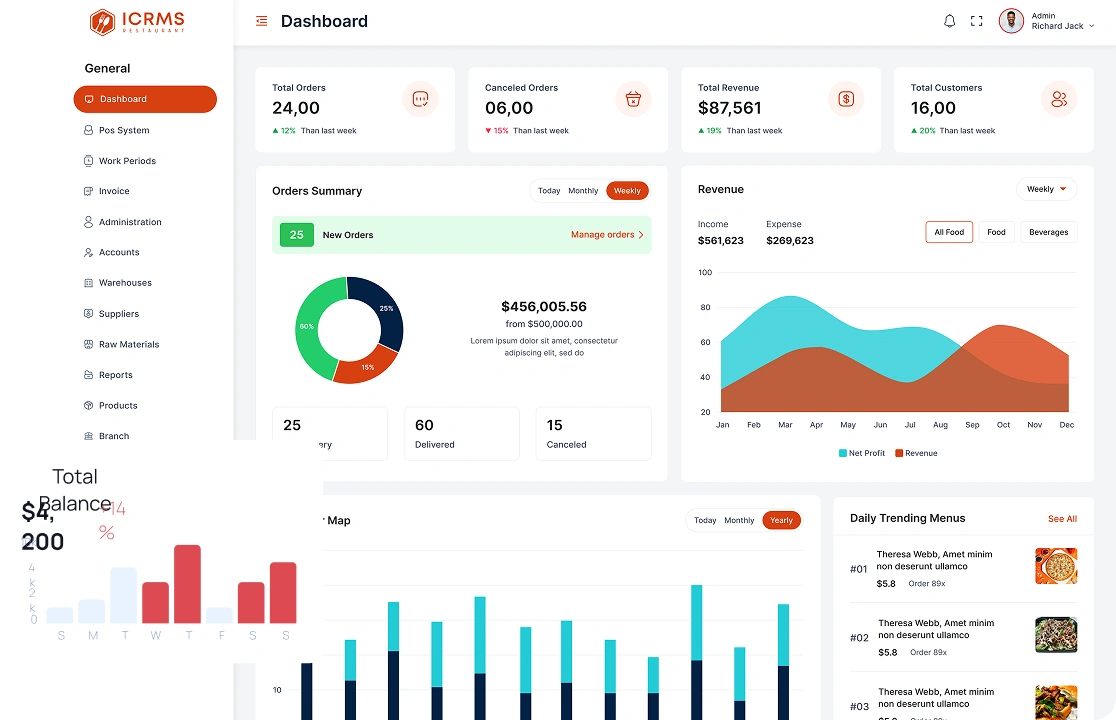1116x720 pixels.
Task: Click the Total Revenue dollar icon
Action: tap(846, 99)
